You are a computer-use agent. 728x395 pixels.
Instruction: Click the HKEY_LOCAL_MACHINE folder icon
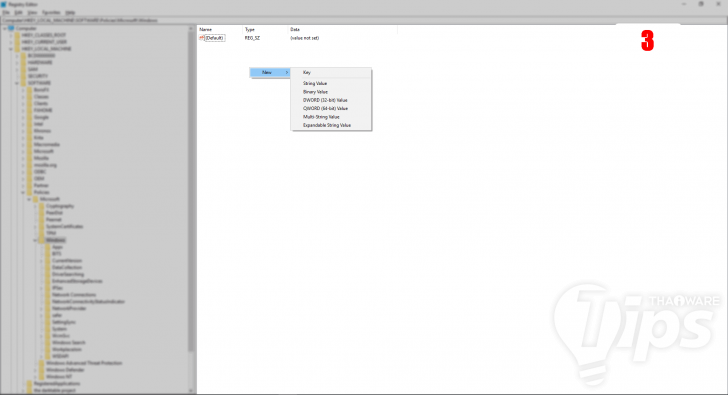(x=17, y=49)
